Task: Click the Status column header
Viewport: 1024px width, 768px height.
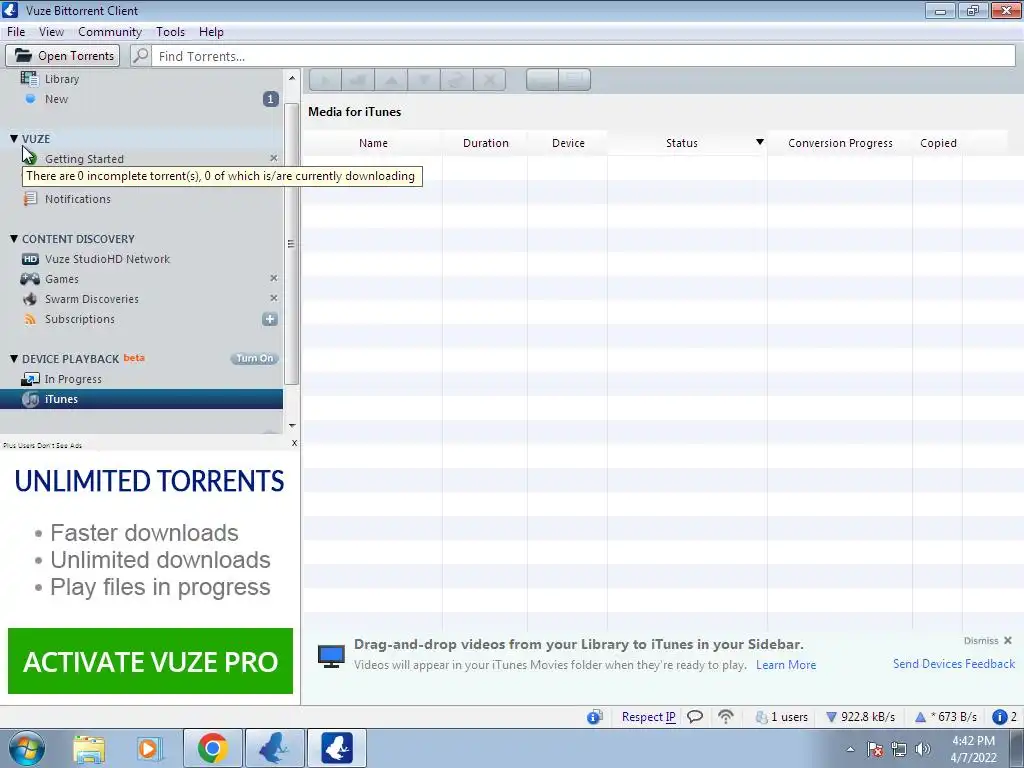Action: click(x=681, y=143)
